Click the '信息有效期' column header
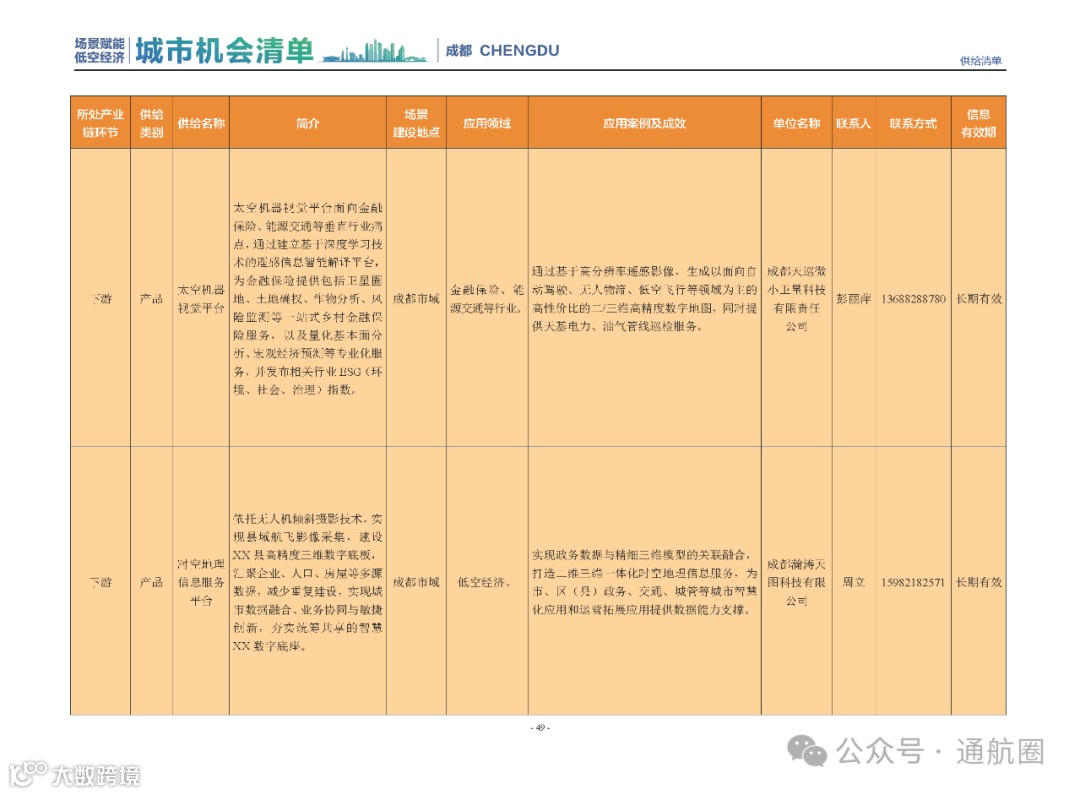Image resolution: width=1080 pixels, height=795 pixels. click(978, 123)
